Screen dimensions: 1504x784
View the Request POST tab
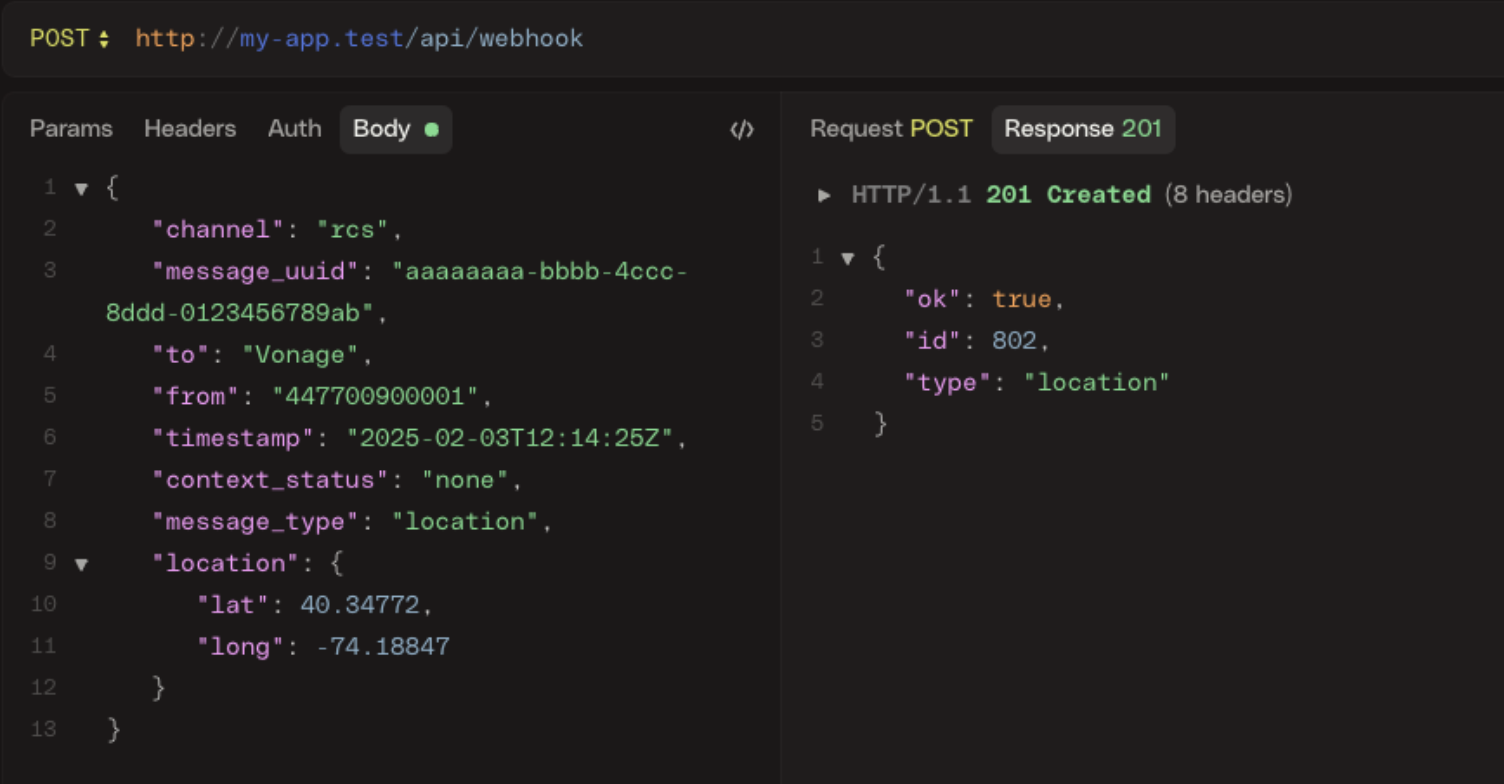click(x=891, y=128)
